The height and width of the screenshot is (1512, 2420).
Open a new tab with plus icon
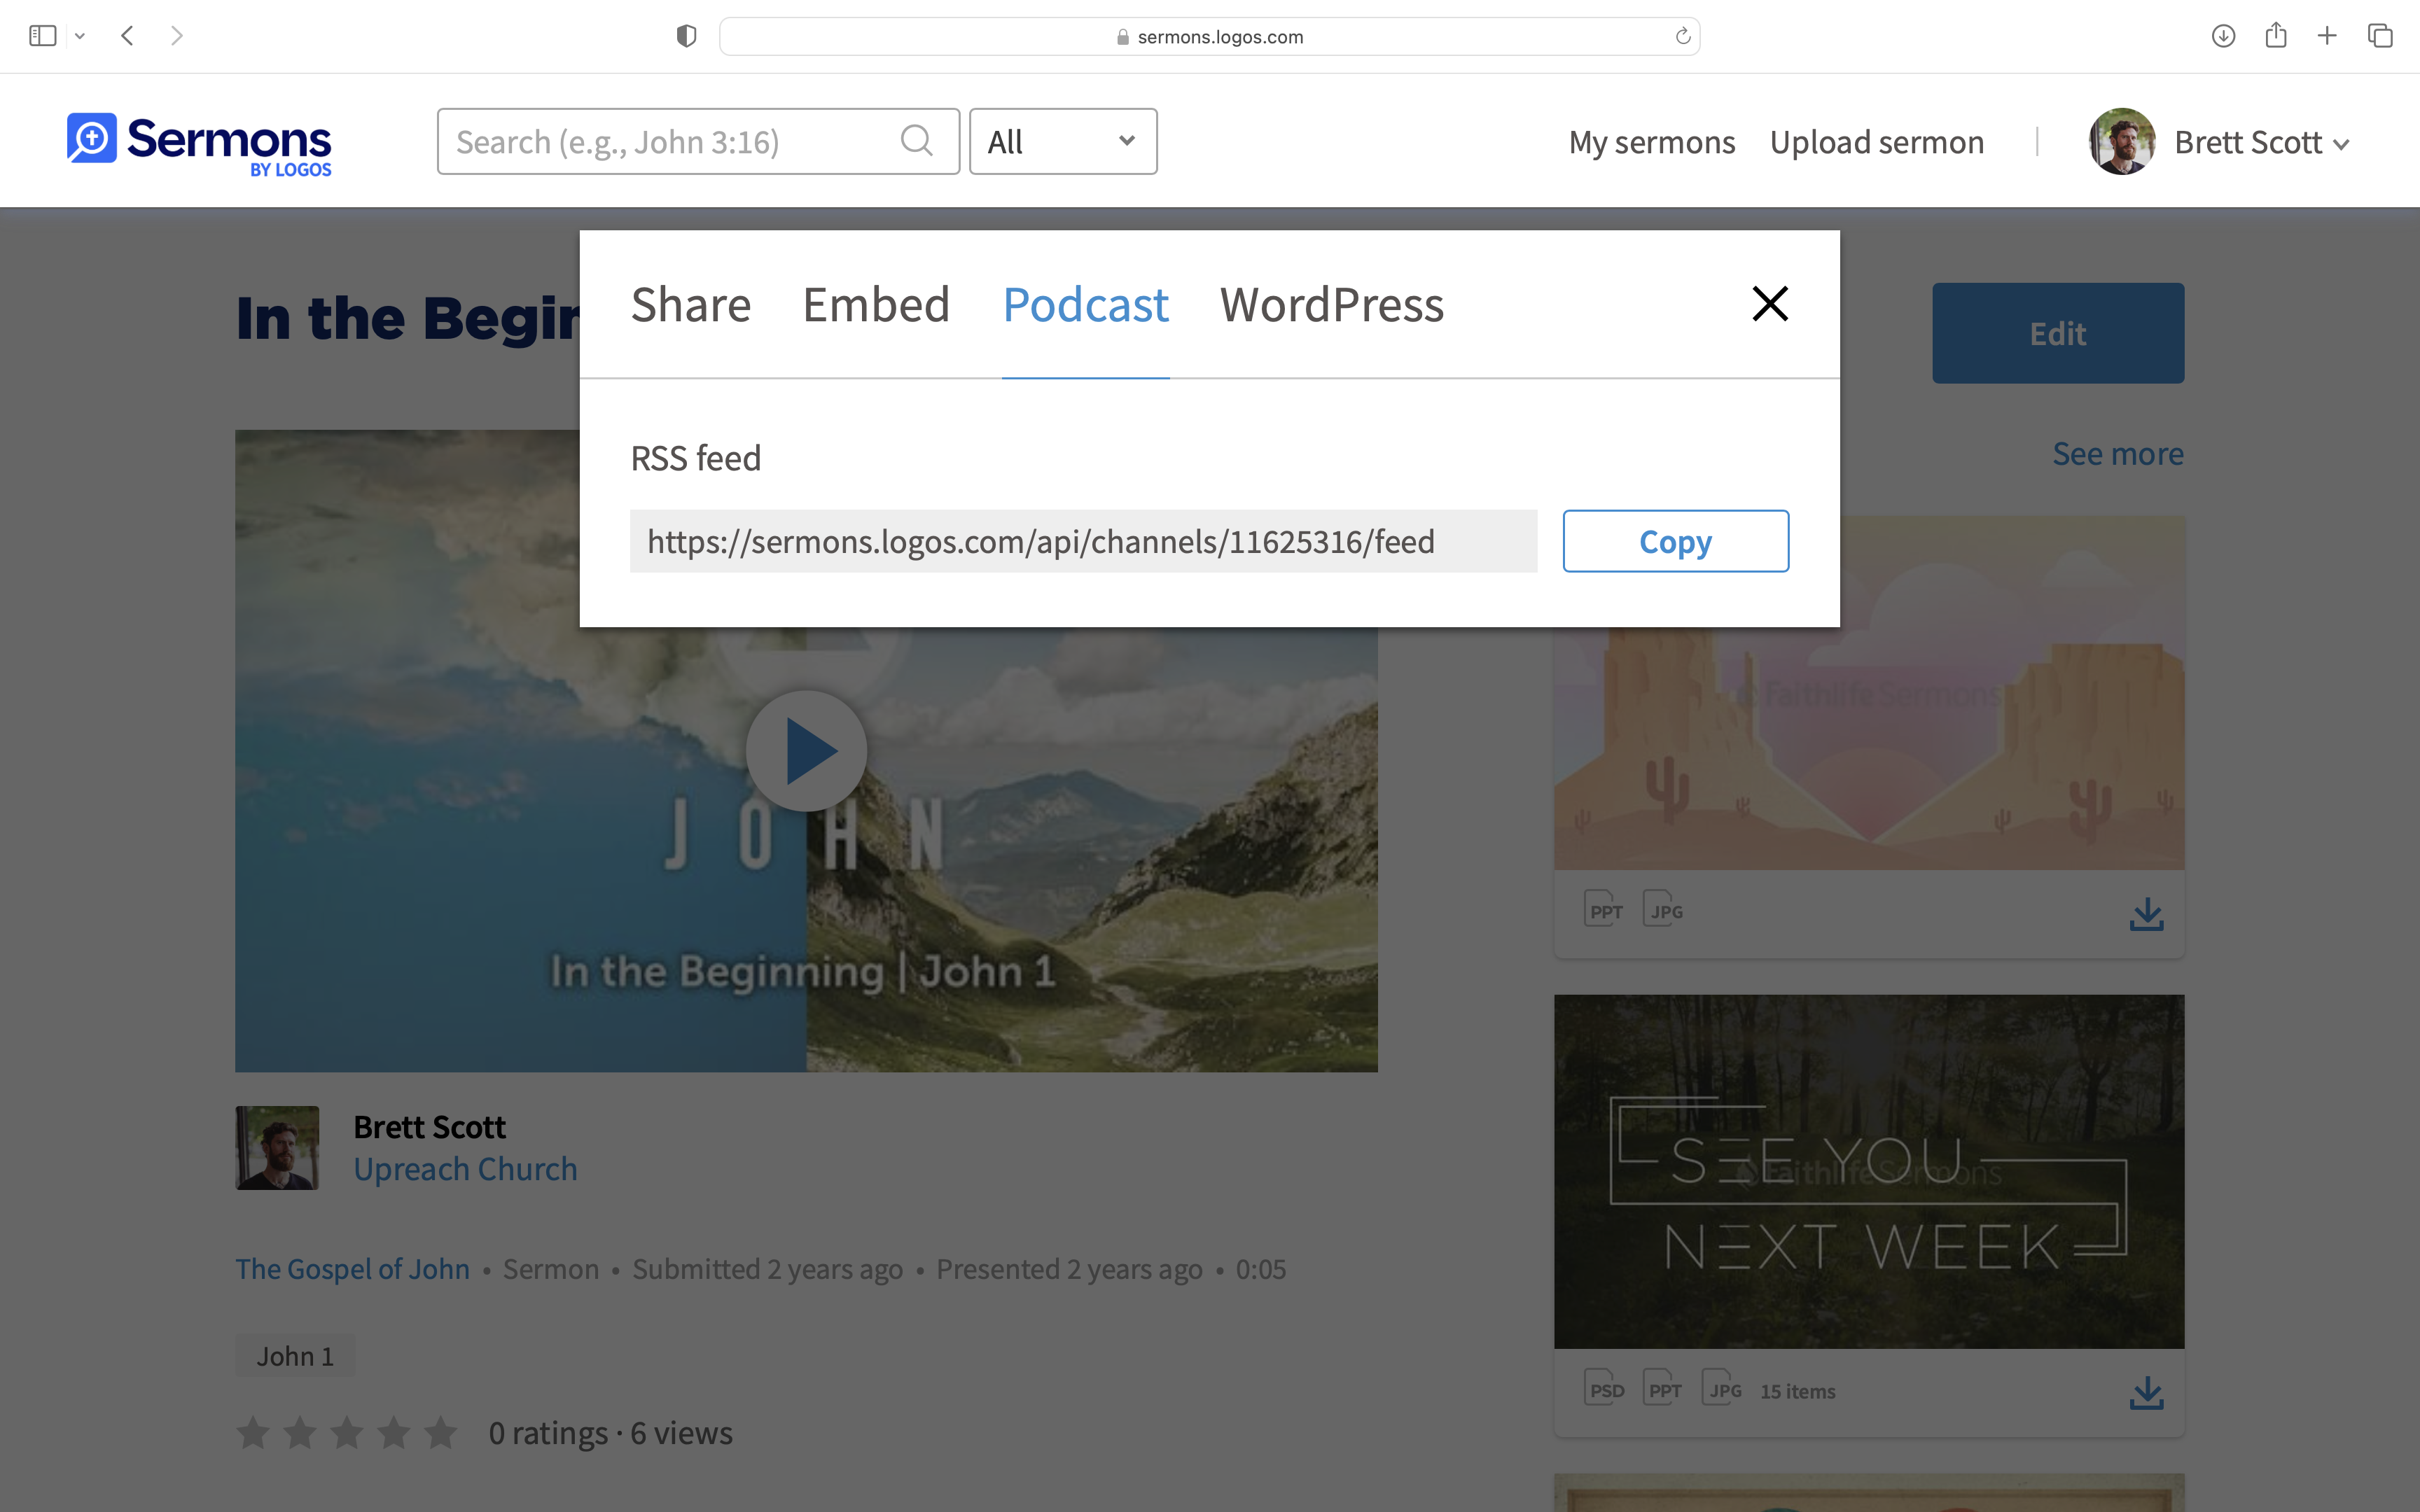[x=2327, y=36]
